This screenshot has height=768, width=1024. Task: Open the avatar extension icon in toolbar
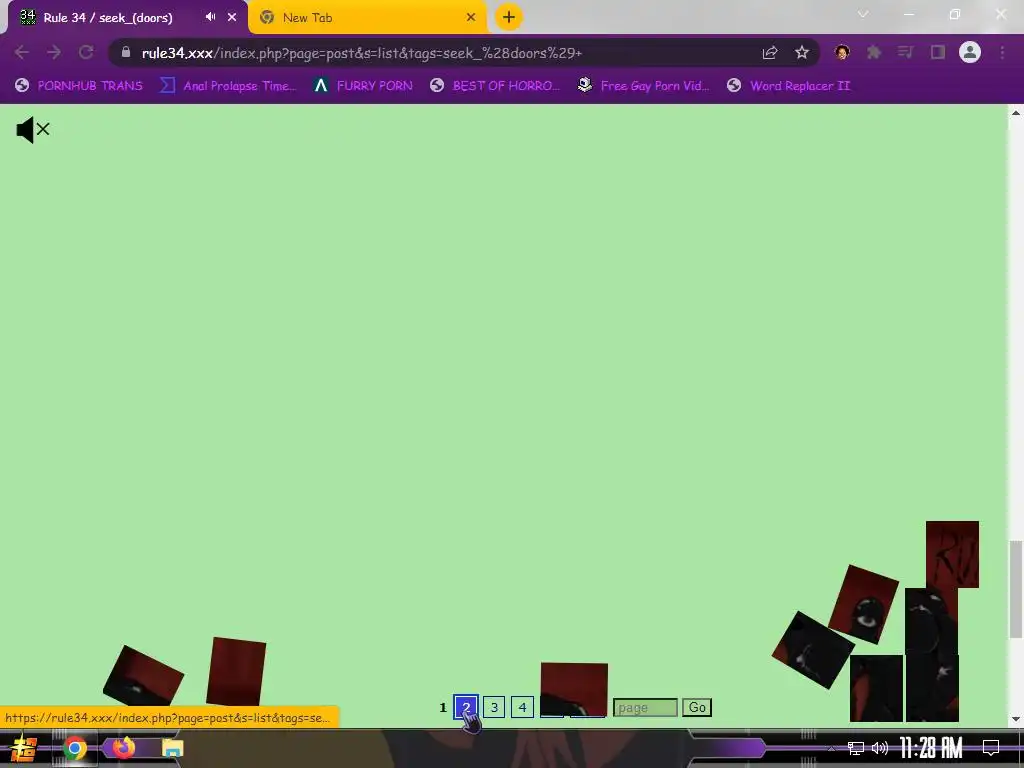(842, 52)
